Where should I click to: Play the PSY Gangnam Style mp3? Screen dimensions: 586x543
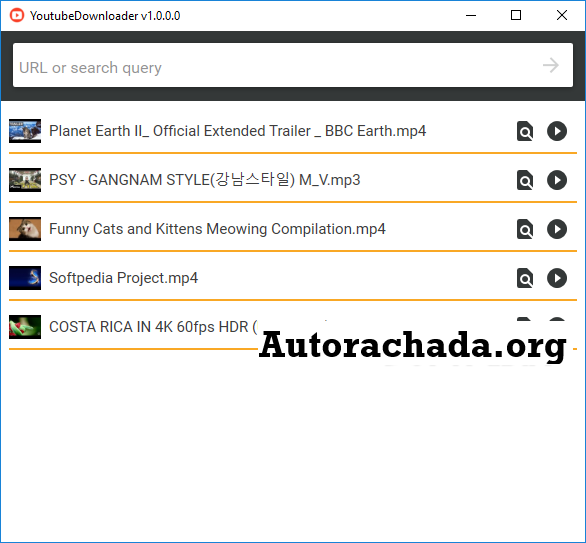(557, 180)
